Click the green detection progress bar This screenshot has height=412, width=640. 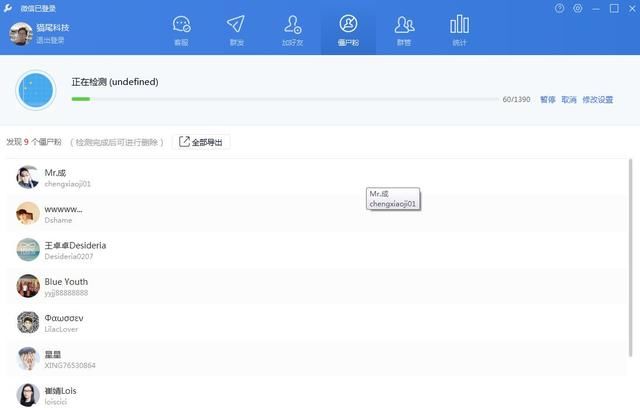pos(81,99)
